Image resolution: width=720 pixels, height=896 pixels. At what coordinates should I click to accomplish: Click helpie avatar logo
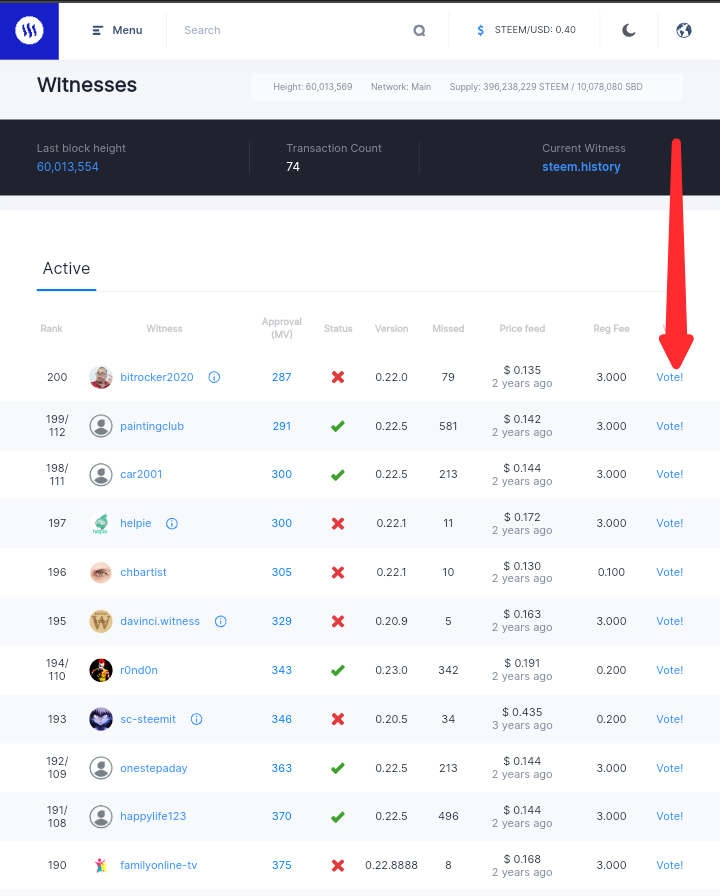(x=101, y=523)
